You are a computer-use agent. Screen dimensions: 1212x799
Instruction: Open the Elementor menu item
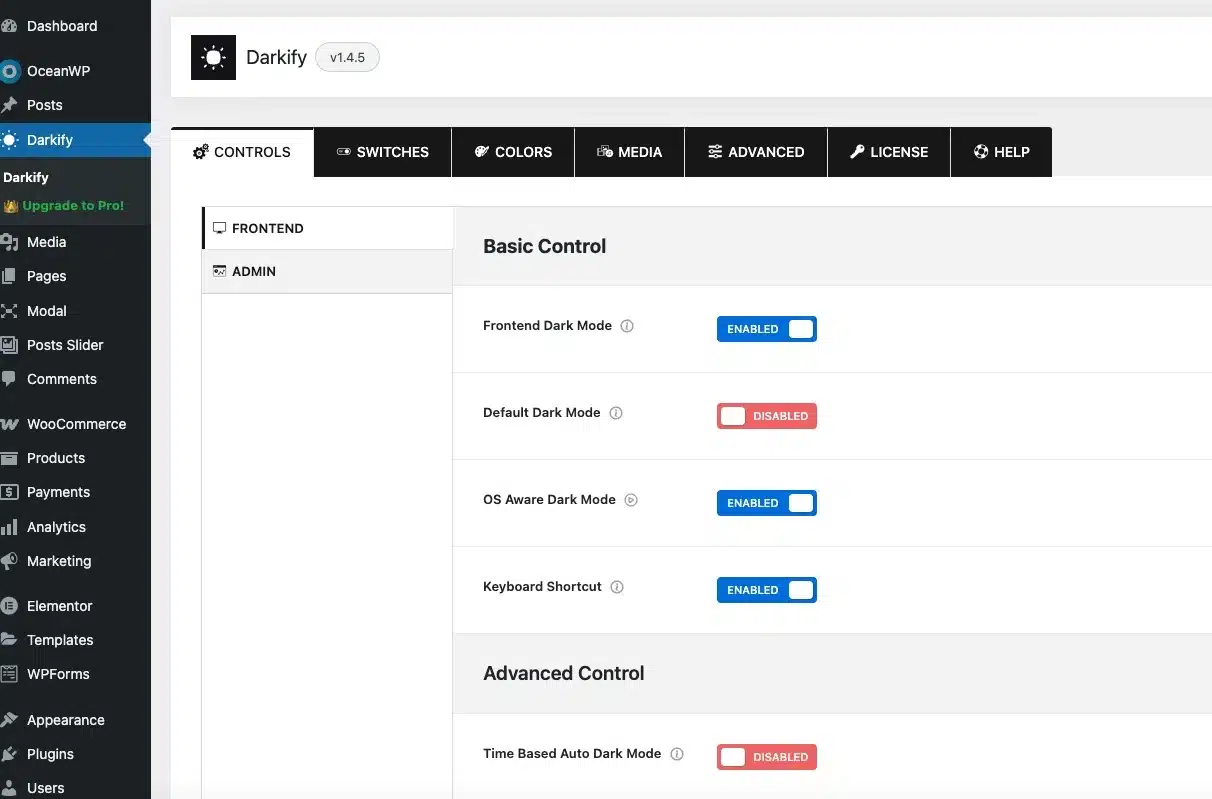pyautogui.click(x=75, y=606)
